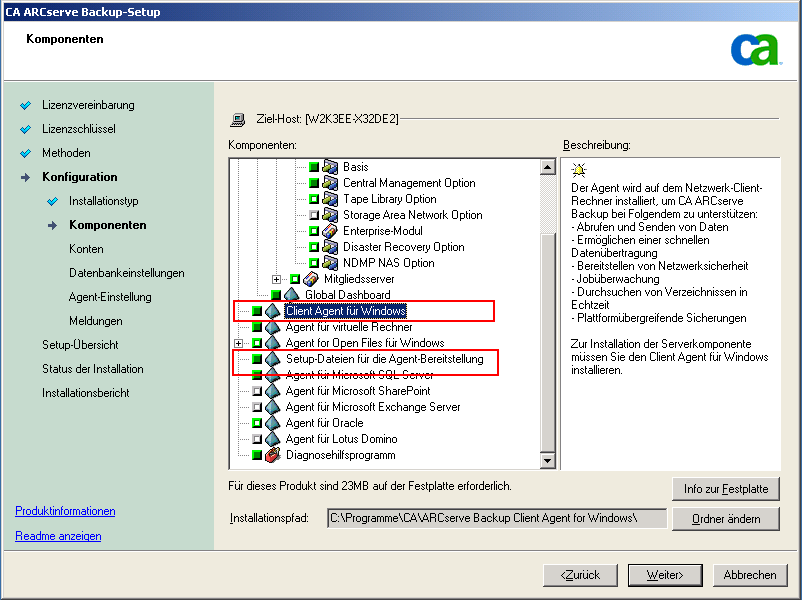Click the Ziel-Host computer icon

[238, 119]
